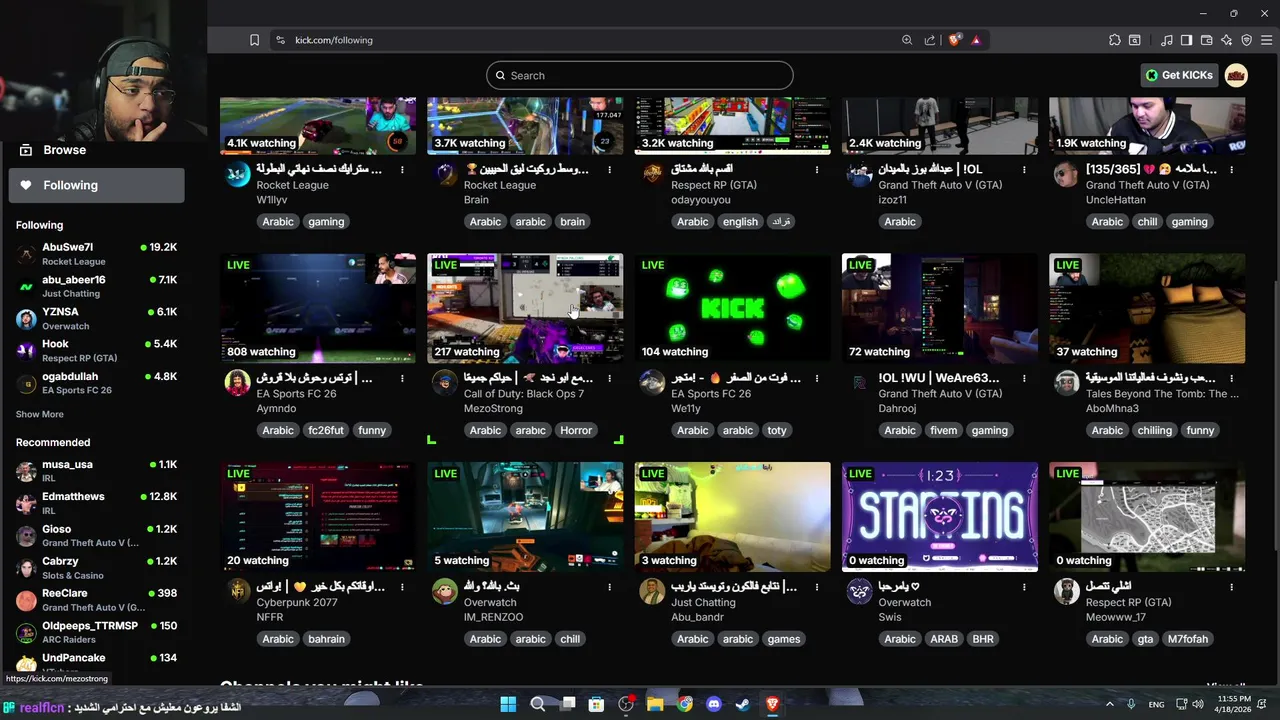Click the MezoStrong channel name link
The height and width of the screenshot is (720, 1280).
[x=493, y=409]
